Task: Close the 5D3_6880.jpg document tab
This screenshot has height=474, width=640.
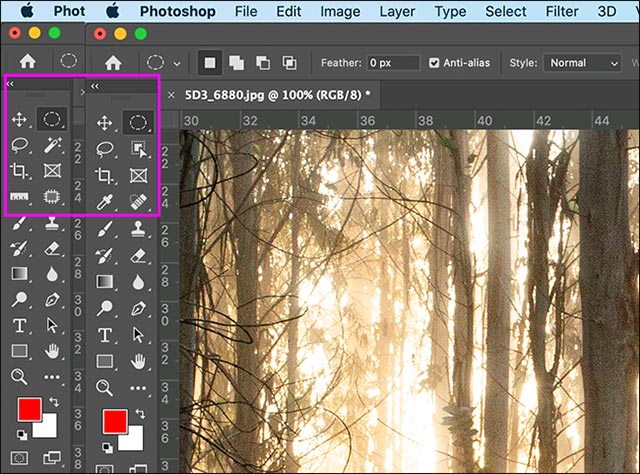Action: (171, 95)
